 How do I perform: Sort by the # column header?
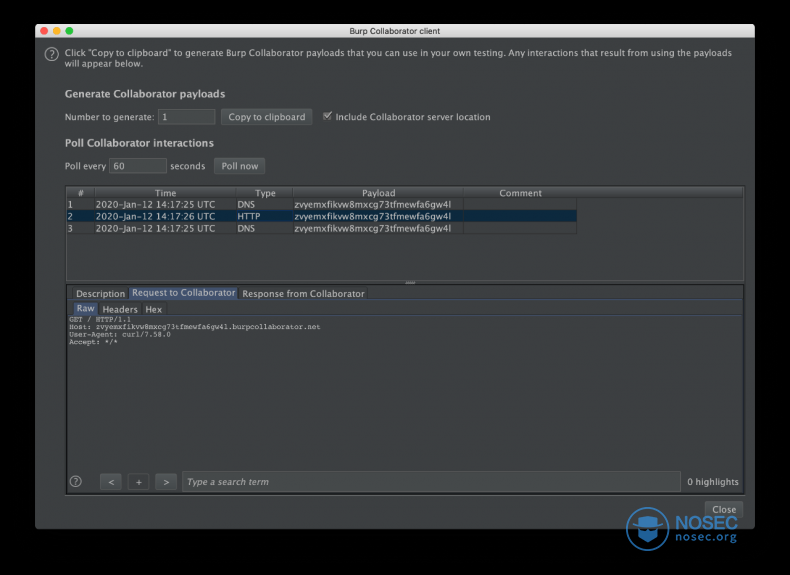pos(81,193)
